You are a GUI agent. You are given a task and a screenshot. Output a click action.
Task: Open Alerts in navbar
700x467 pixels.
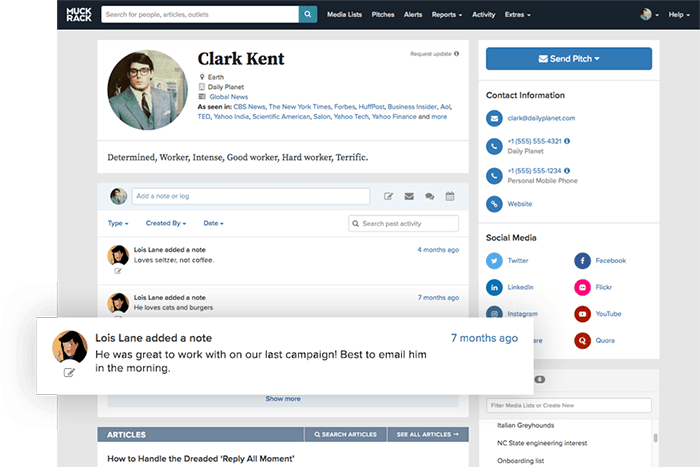(413, 14)
